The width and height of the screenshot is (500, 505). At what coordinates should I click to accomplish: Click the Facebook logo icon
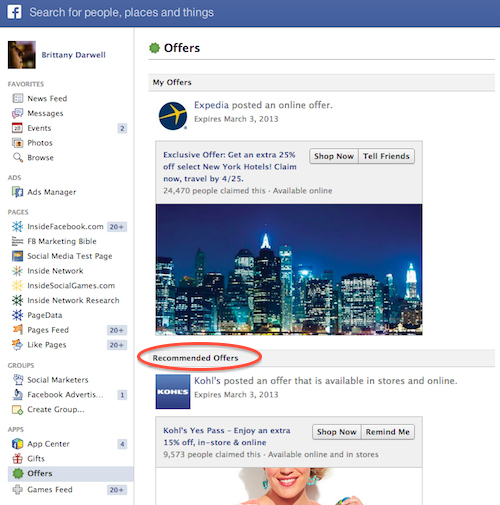click(14, 12)
